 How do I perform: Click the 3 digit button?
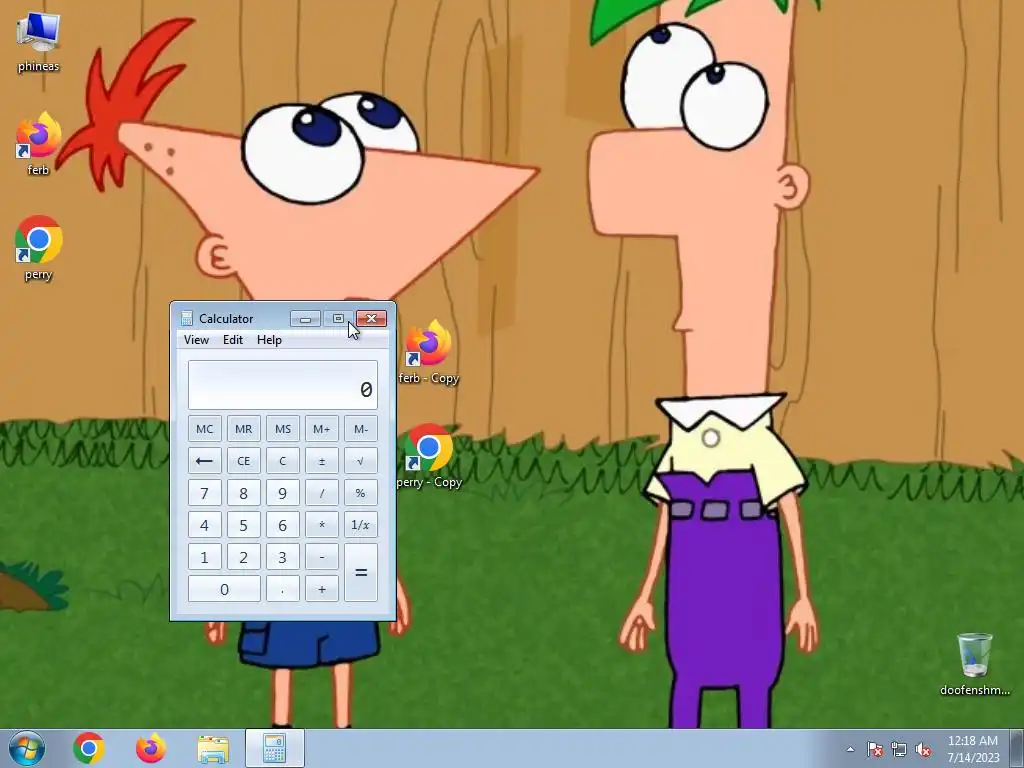click(283, 557)
